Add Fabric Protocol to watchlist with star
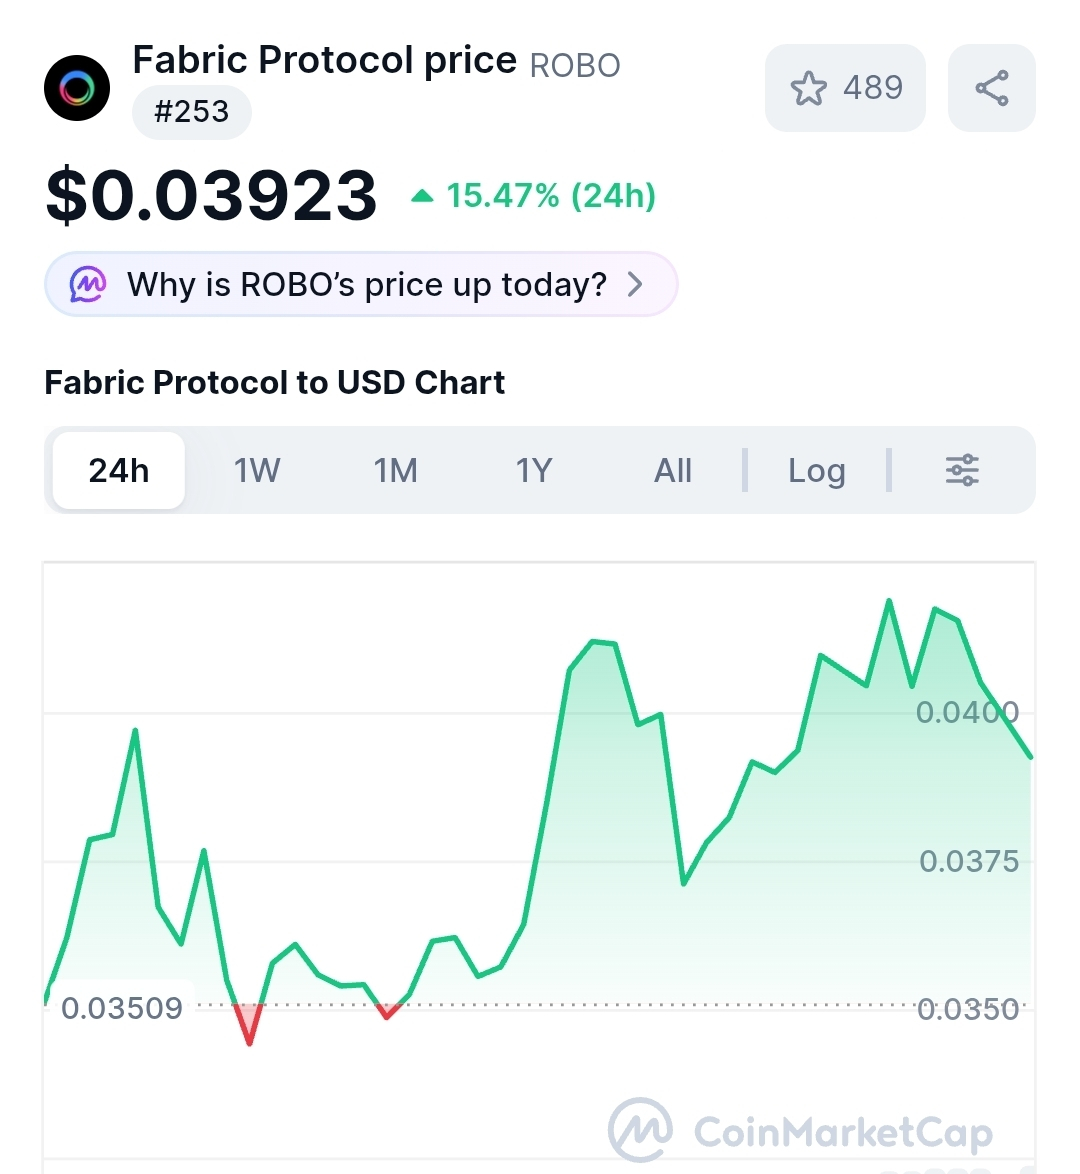Viewport: 1080px width, 1174px height. pos(809,88)
